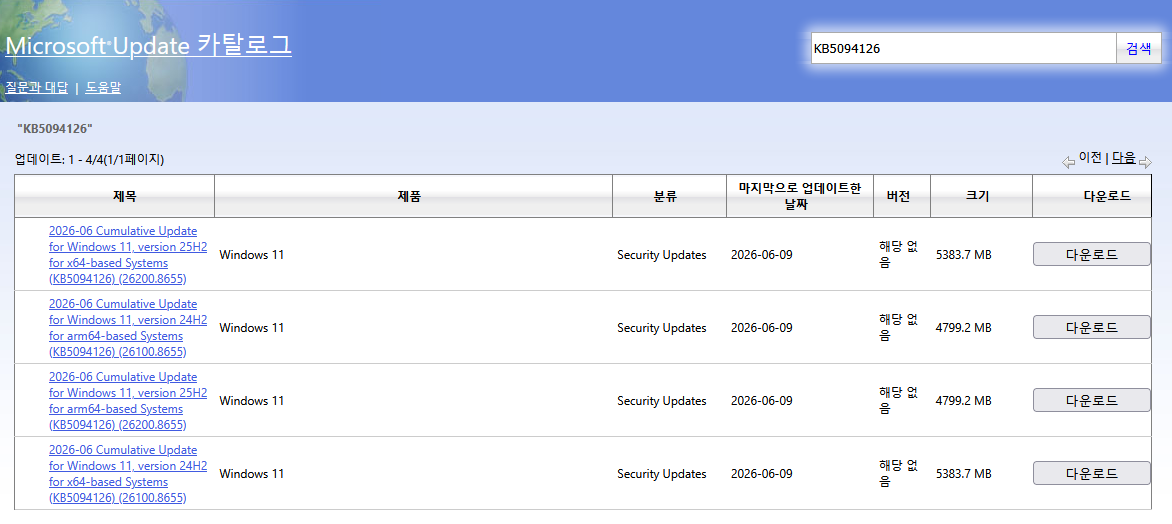The width and height of the screenshot is (1172, 524).
Task: Click the 다음 next page link
Action: (1123, 158)
